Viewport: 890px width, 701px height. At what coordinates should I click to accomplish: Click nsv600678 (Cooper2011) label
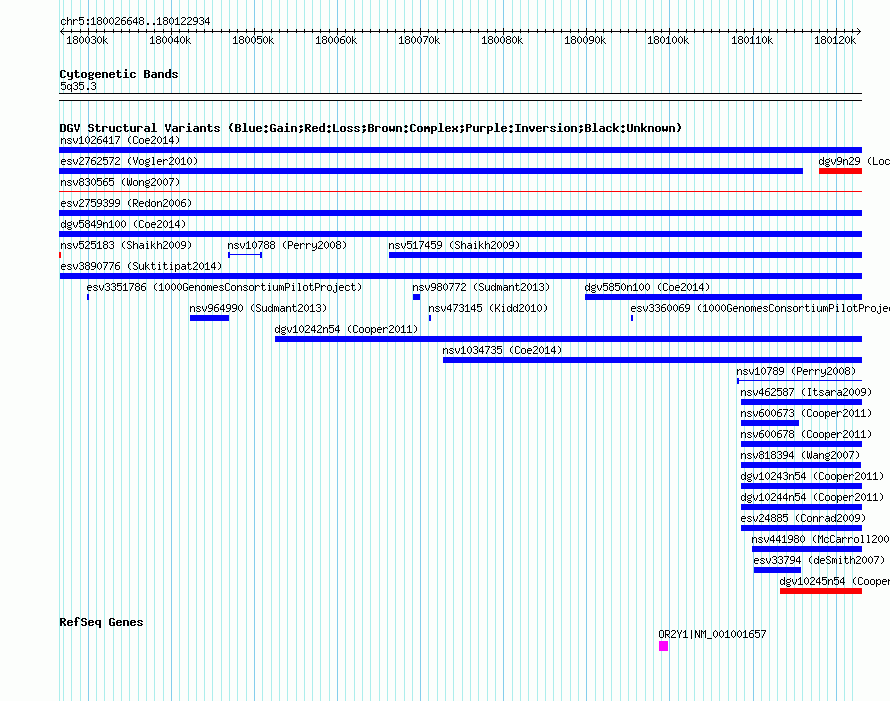click(x=806, y=434)
